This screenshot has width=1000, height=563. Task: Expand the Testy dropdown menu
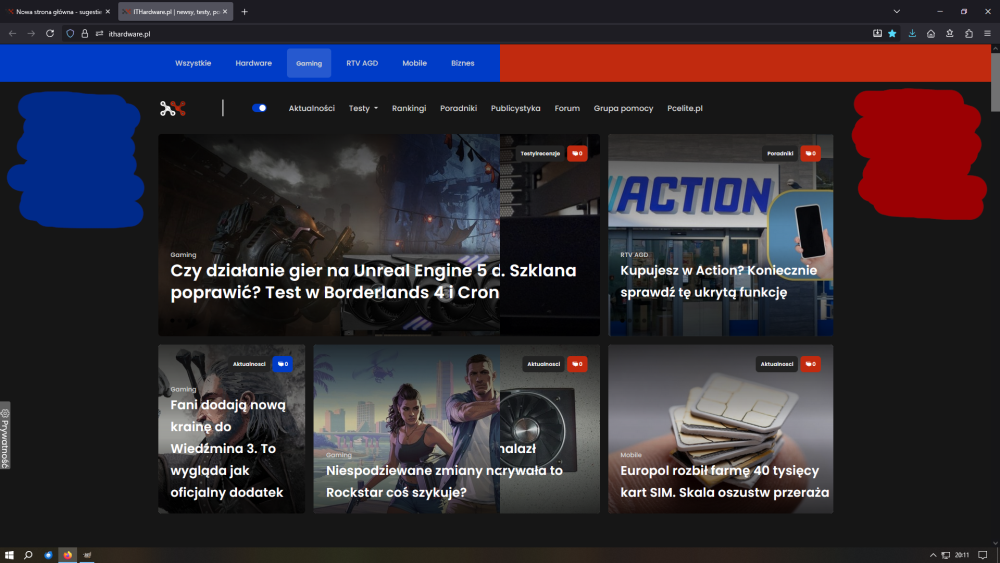click(363, 108)
